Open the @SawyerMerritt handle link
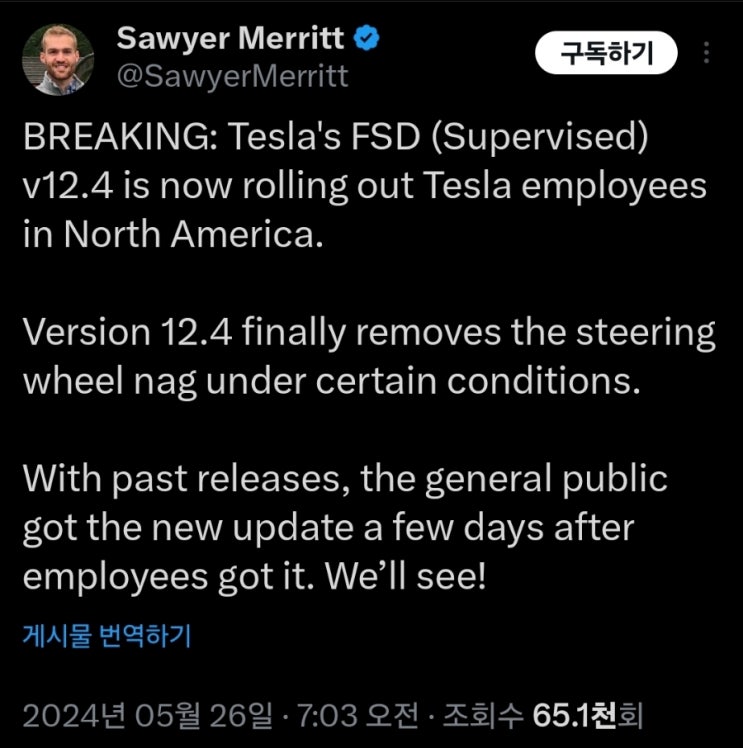The image size is (743, 748). click(x=233, y=77)
